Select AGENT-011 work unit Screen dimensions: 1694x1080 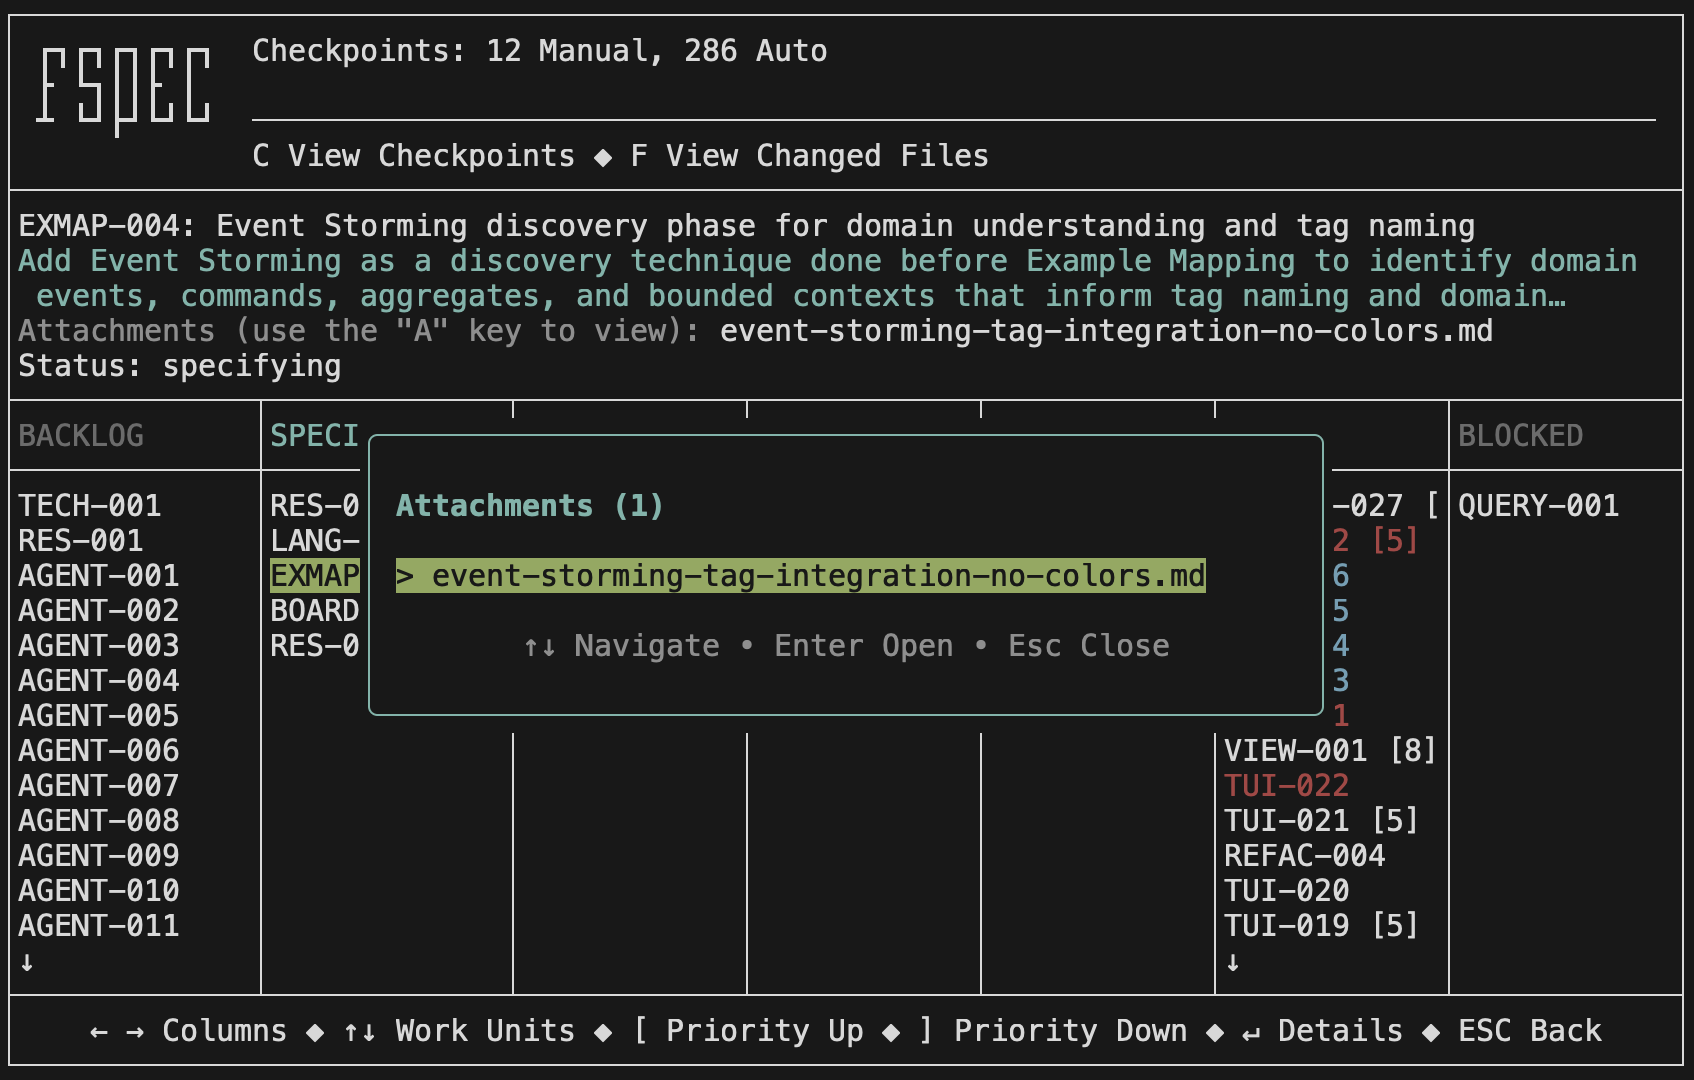tap(99, 926)
